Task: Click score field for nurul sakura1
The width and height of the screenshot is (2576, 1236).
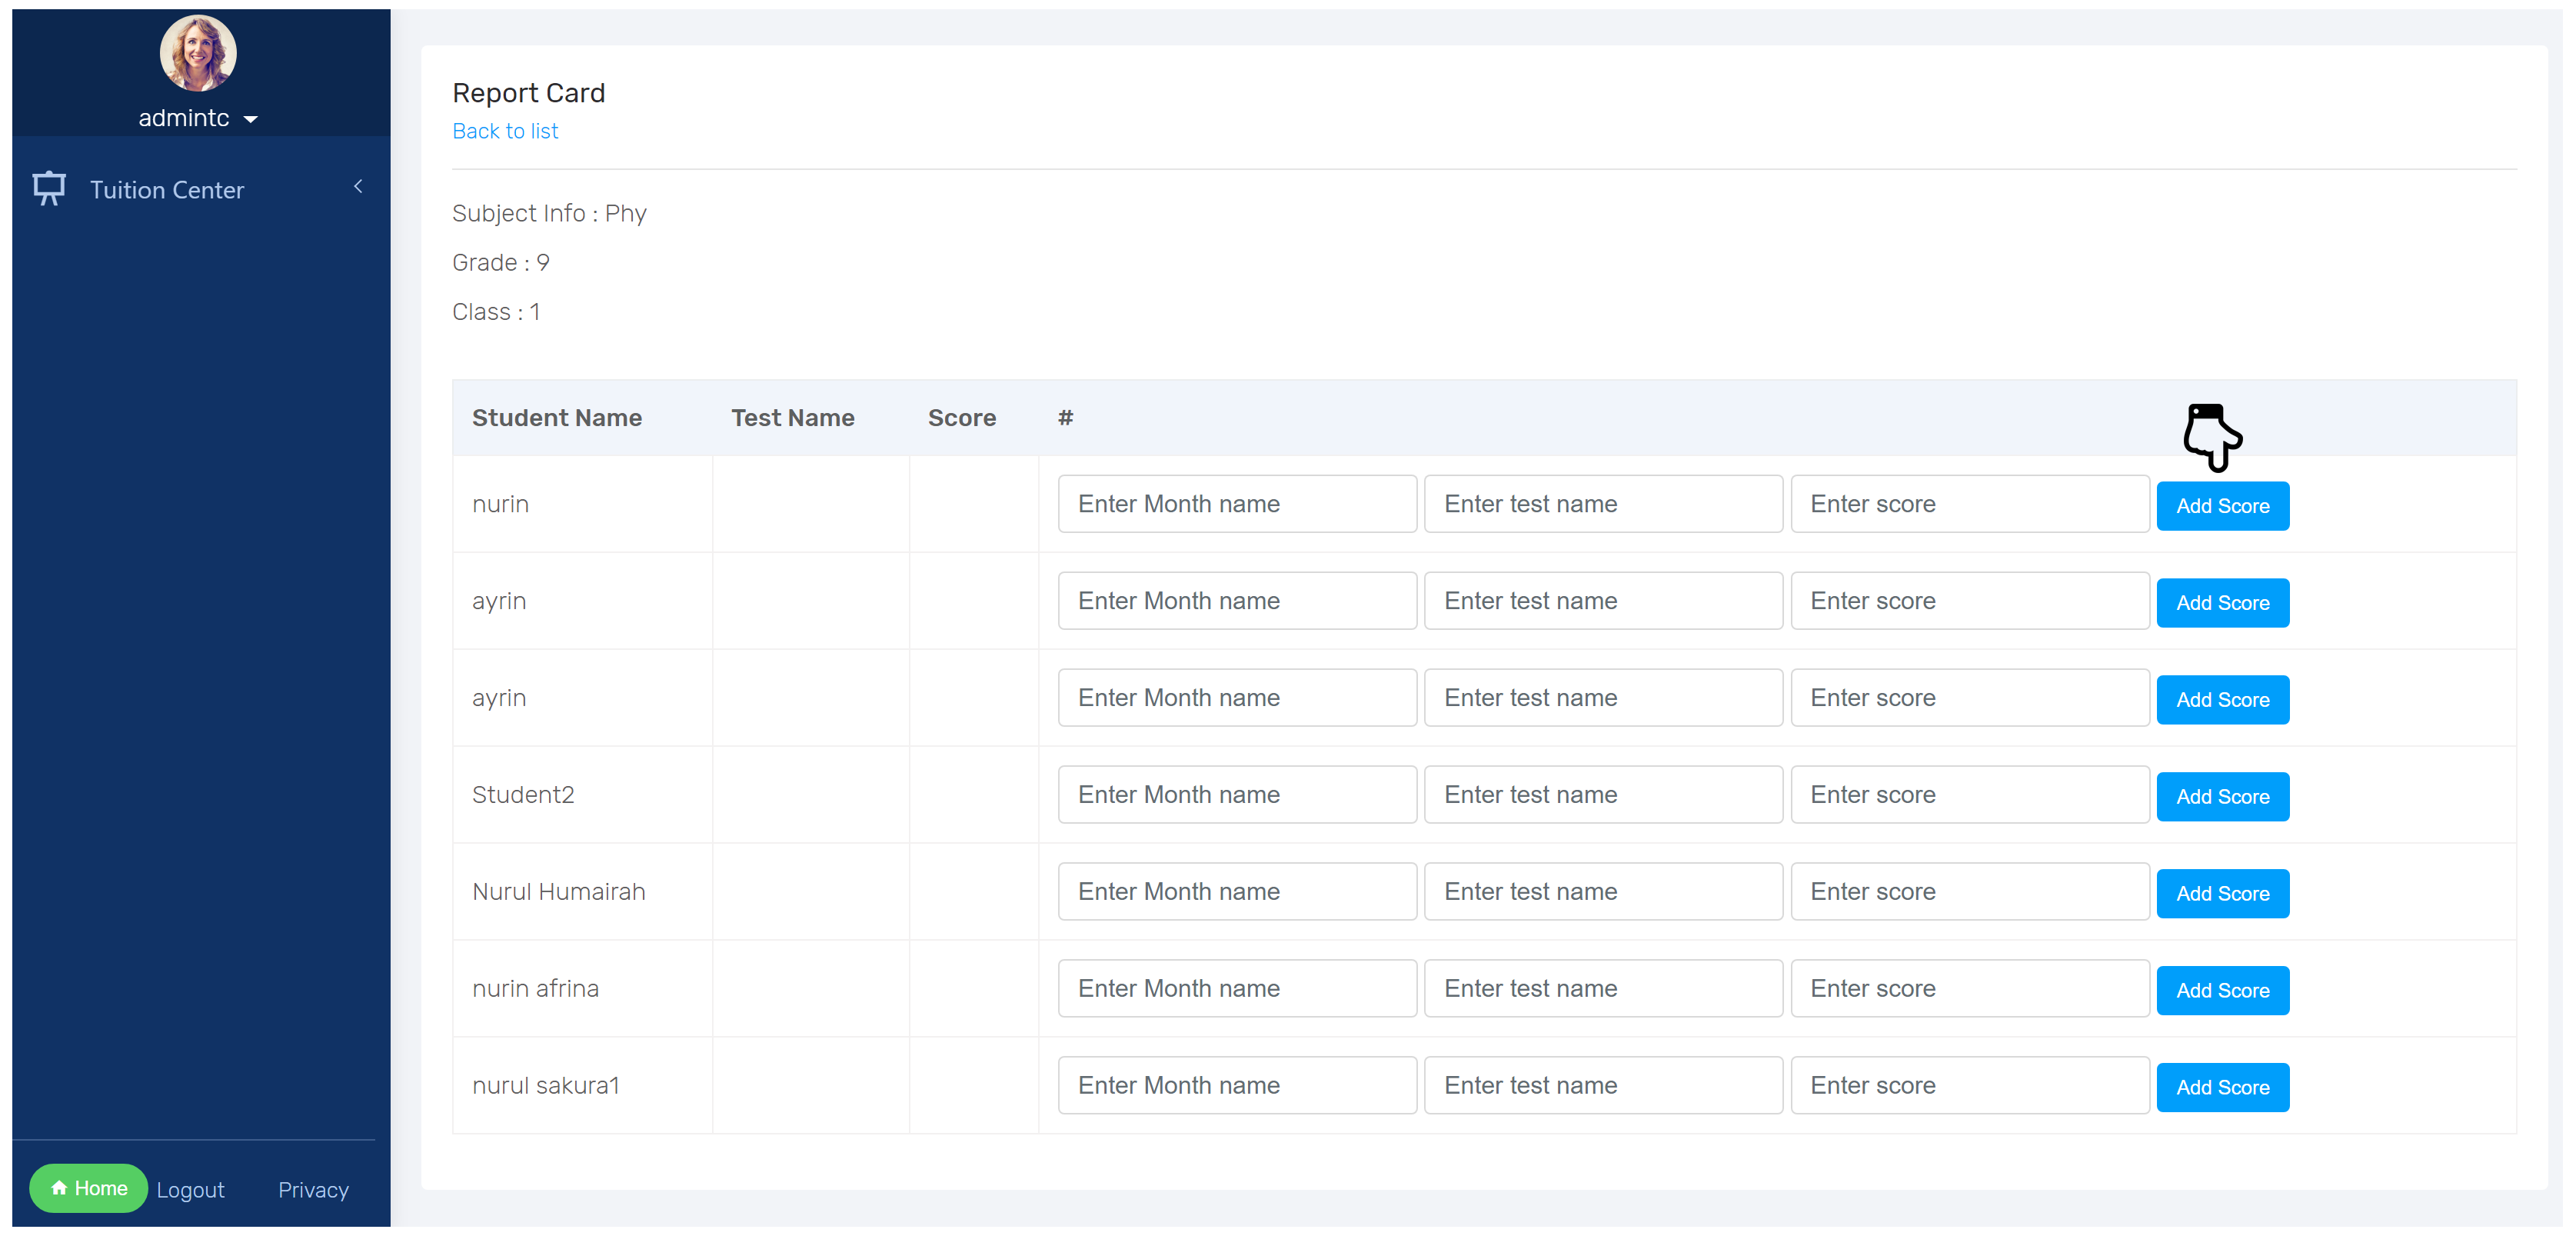Action: (1969, 1086)
